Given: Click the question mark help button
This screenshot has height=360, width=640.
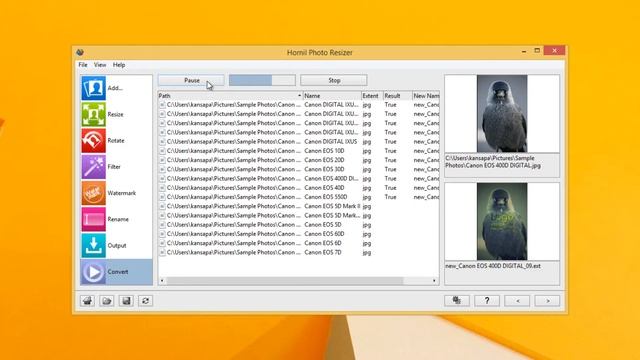Looking at the screenshot, I should (487, 301).
